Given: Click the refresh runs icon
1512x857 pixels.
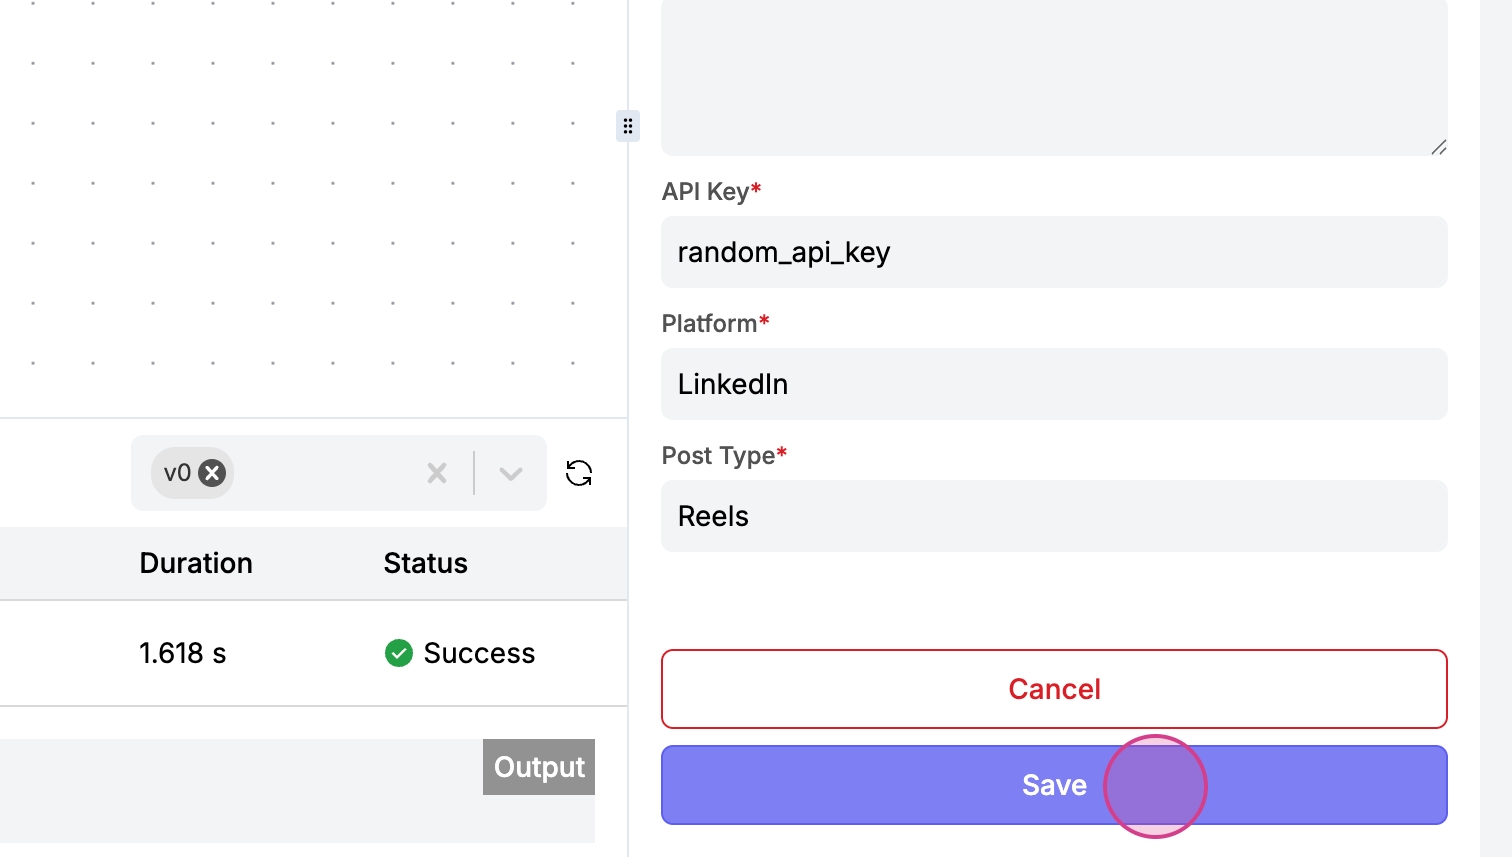Looking at the screenshot, I should click(x=579, y=473).
